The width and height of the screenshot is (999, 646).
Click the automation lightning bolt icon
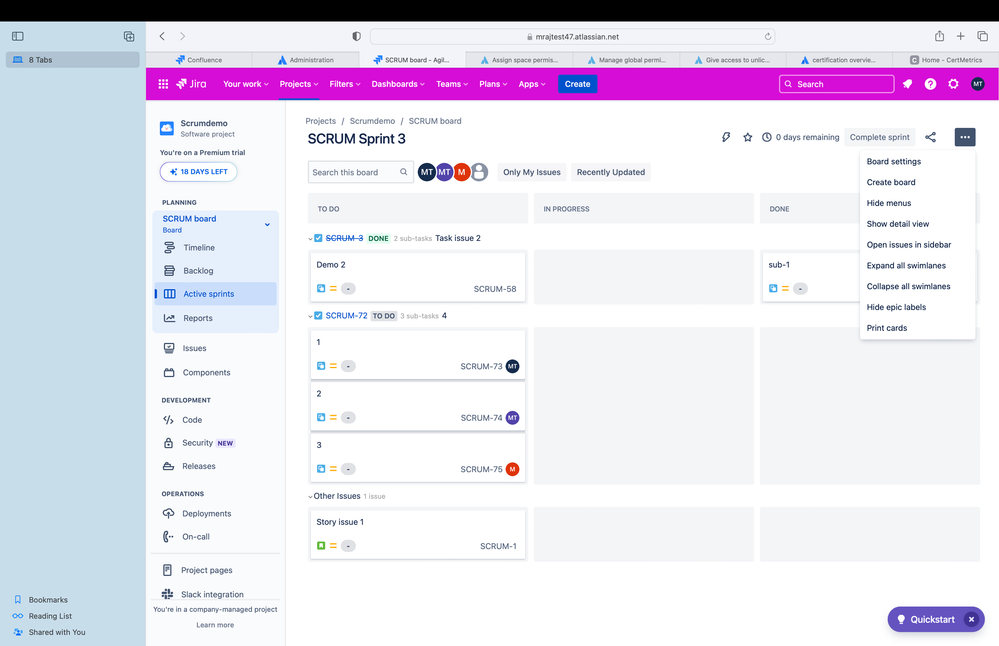(x=726, y=137)
